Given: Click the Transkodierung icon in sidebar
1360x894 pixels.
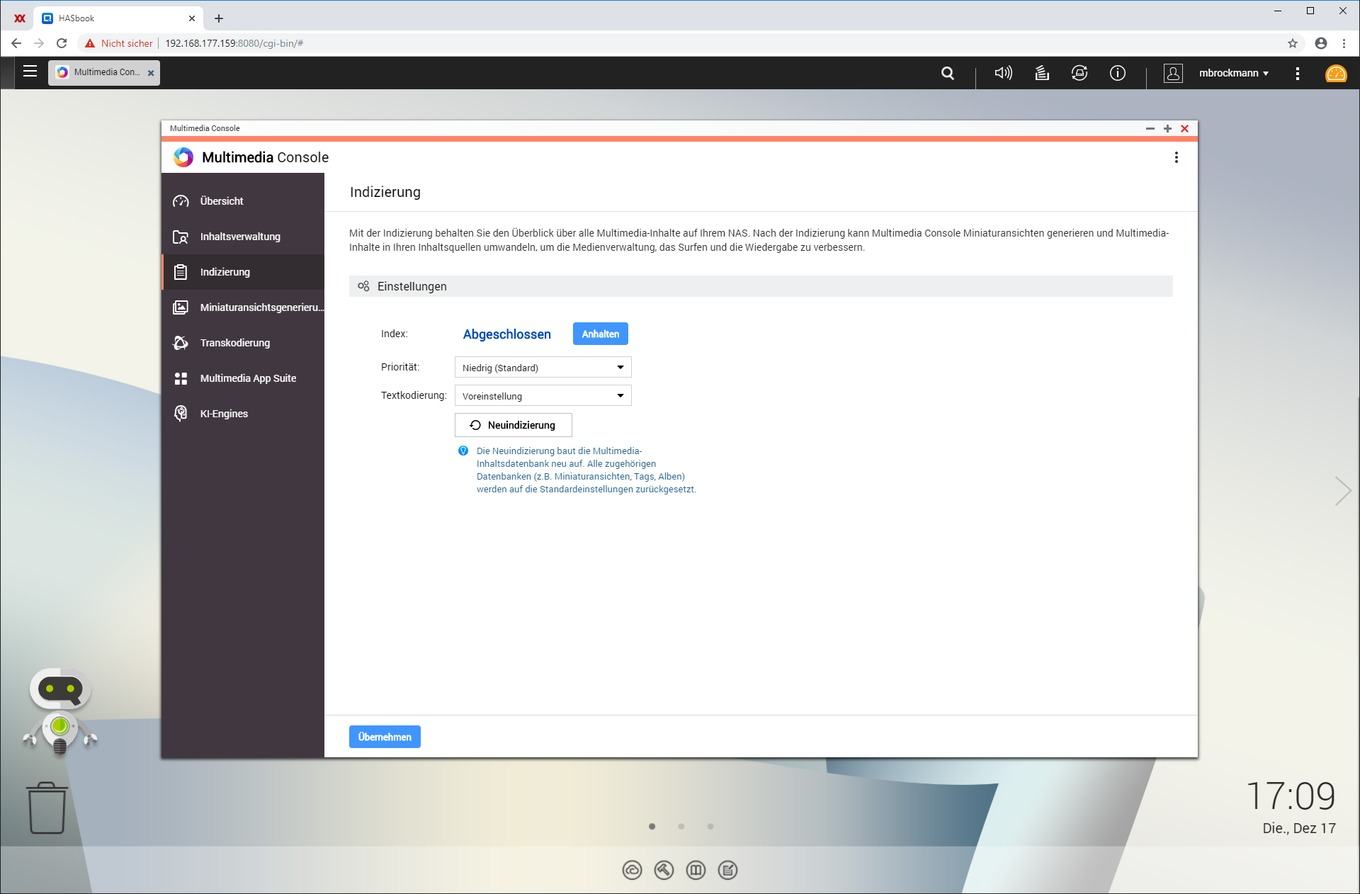Looking at the screenshot, I should click(x=181, y=343).
